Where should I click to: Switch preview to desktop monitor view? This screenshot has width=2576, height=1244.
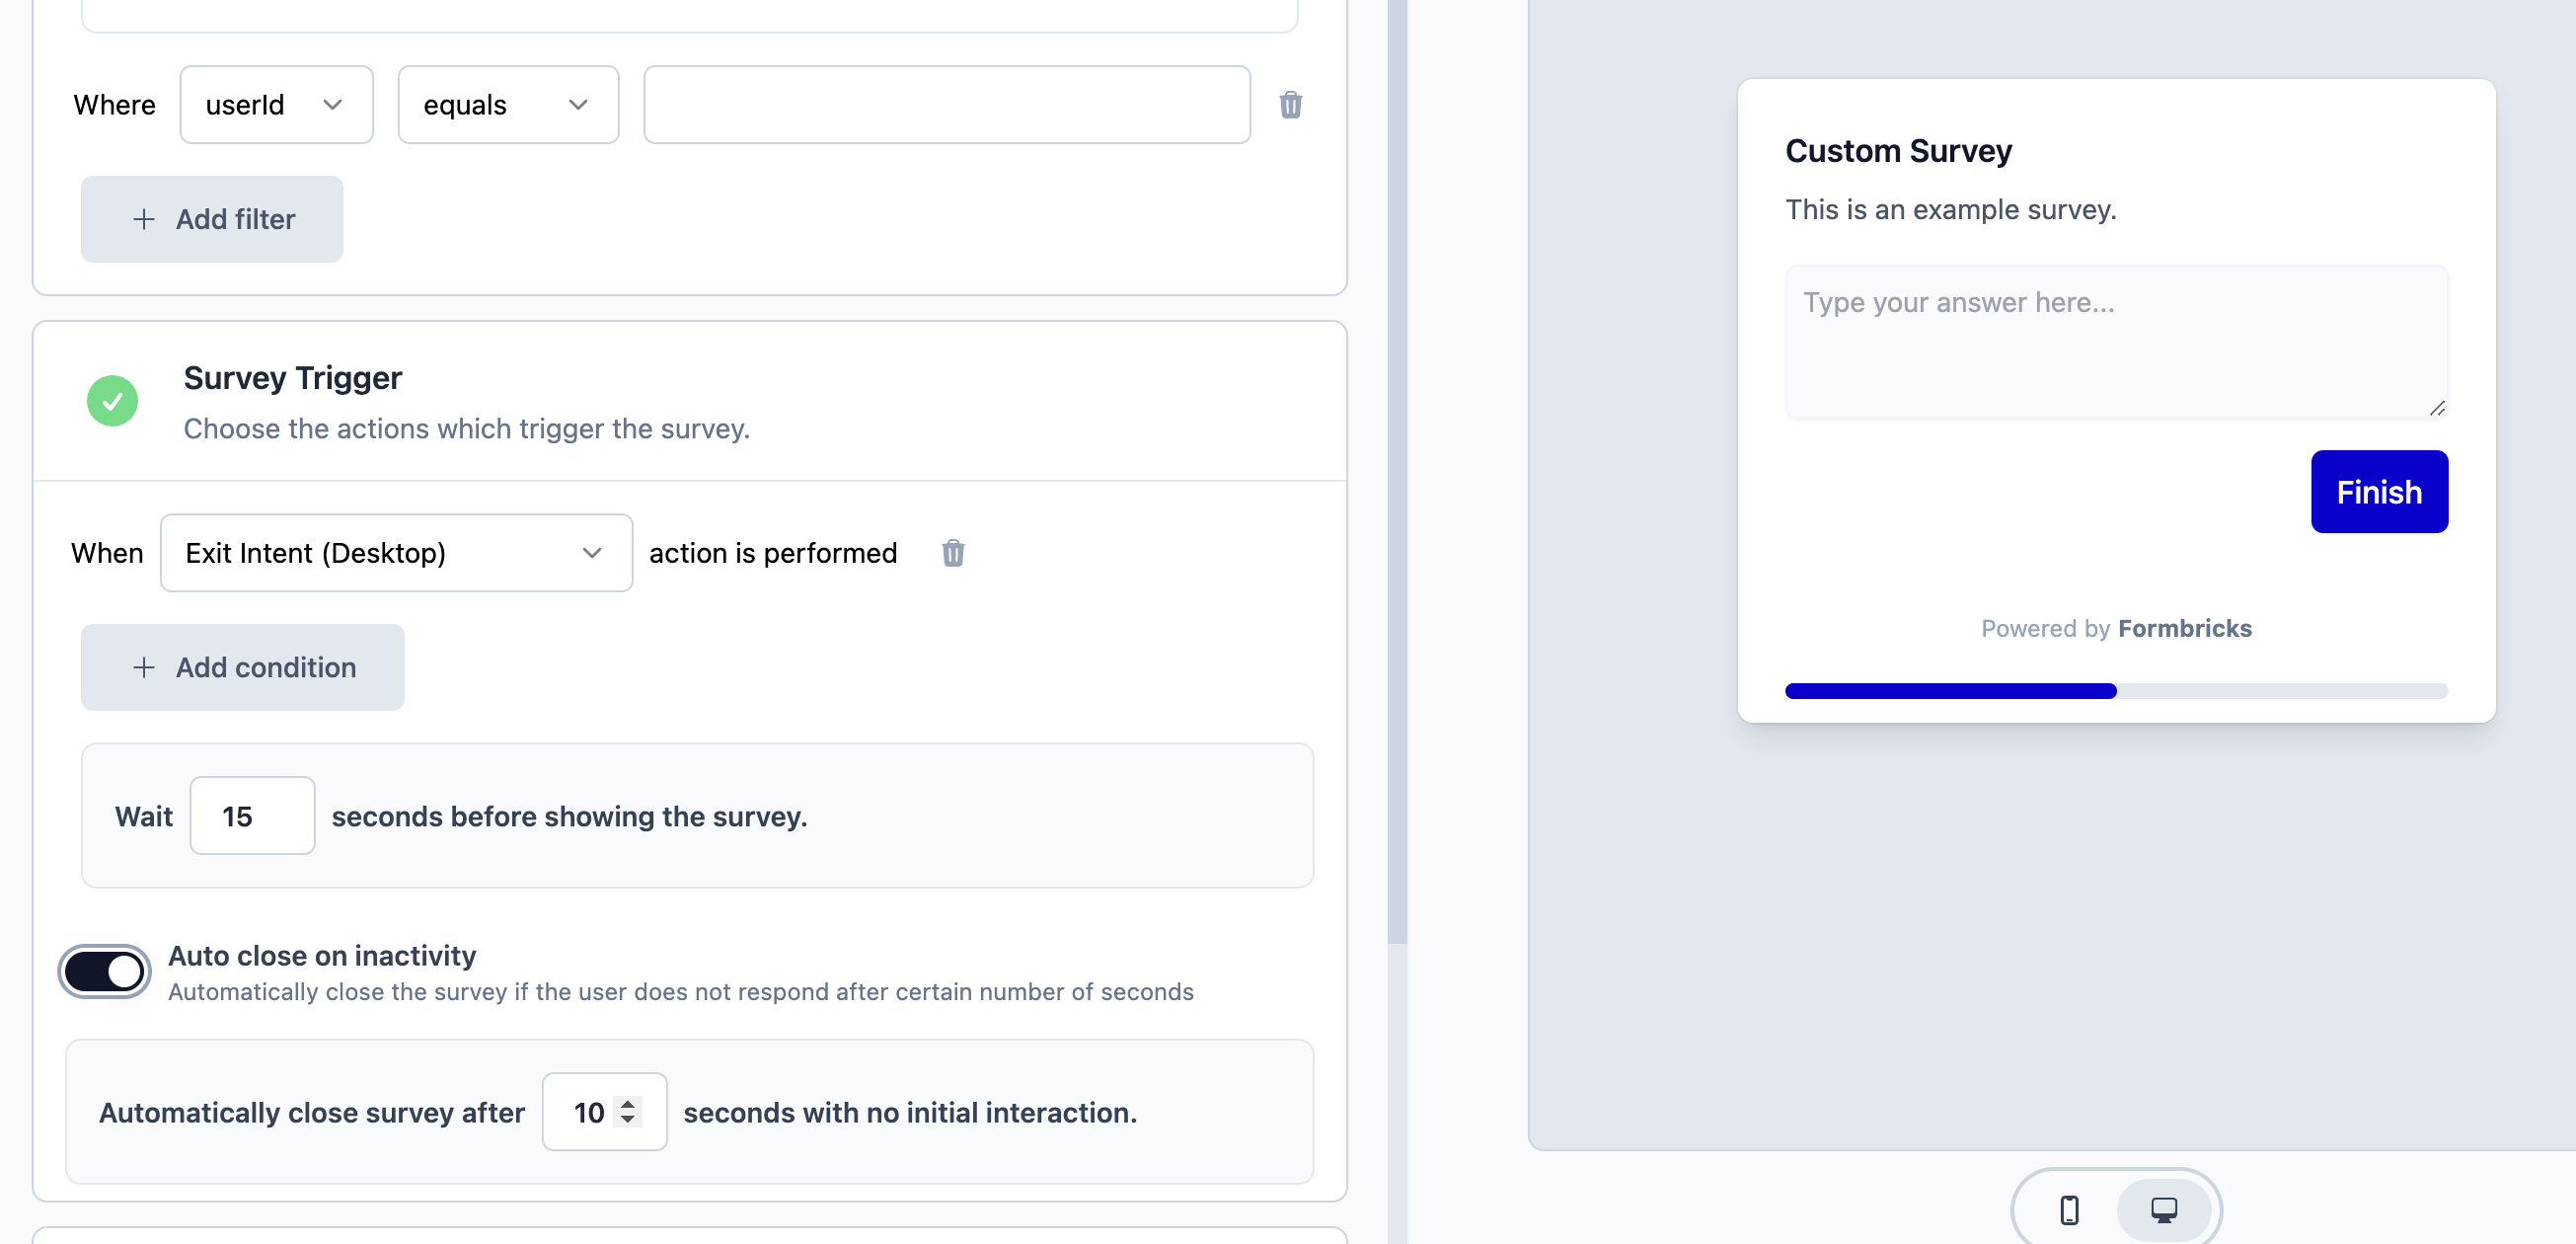pyautogui.click(x=2163, y=1209)
